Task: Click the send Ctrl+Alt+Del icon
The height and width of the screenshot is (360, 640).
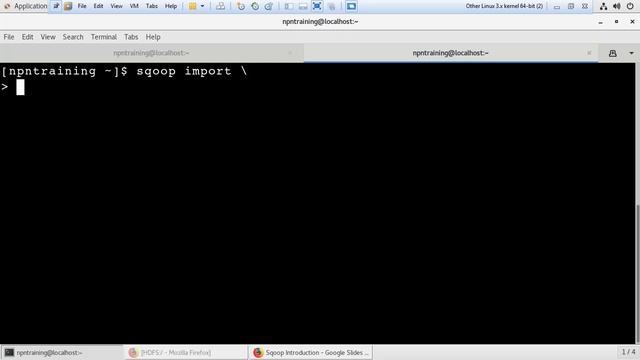Action: click(x=220, y=6)
